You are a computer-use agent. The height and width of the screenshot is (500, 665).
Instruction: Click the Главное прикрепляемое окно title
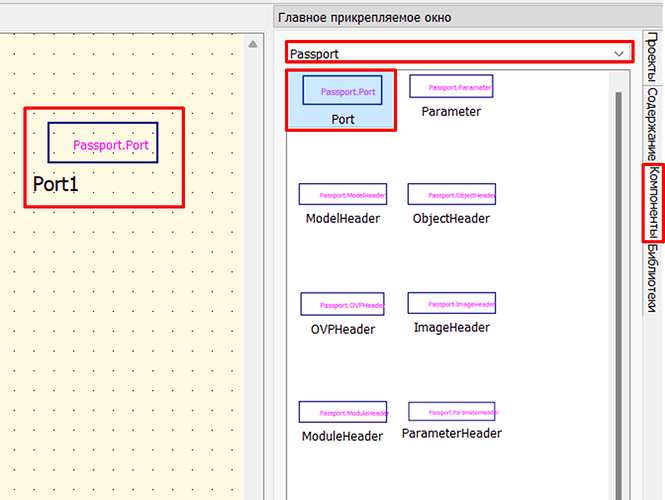click(364, 18)
